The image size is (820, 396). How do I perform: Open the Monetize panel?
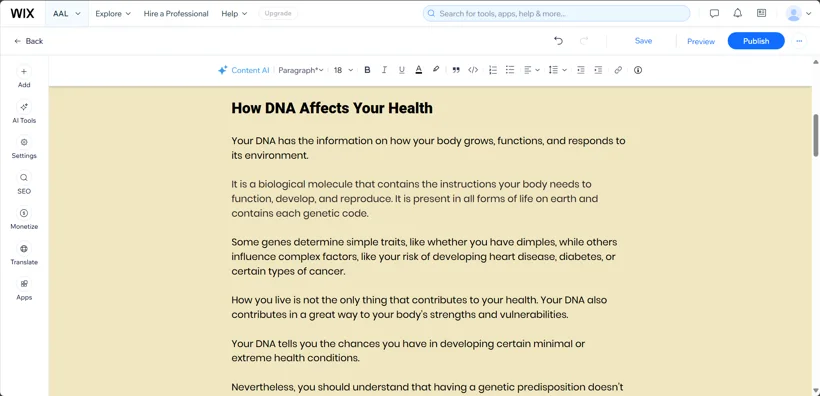click(24, 219)
